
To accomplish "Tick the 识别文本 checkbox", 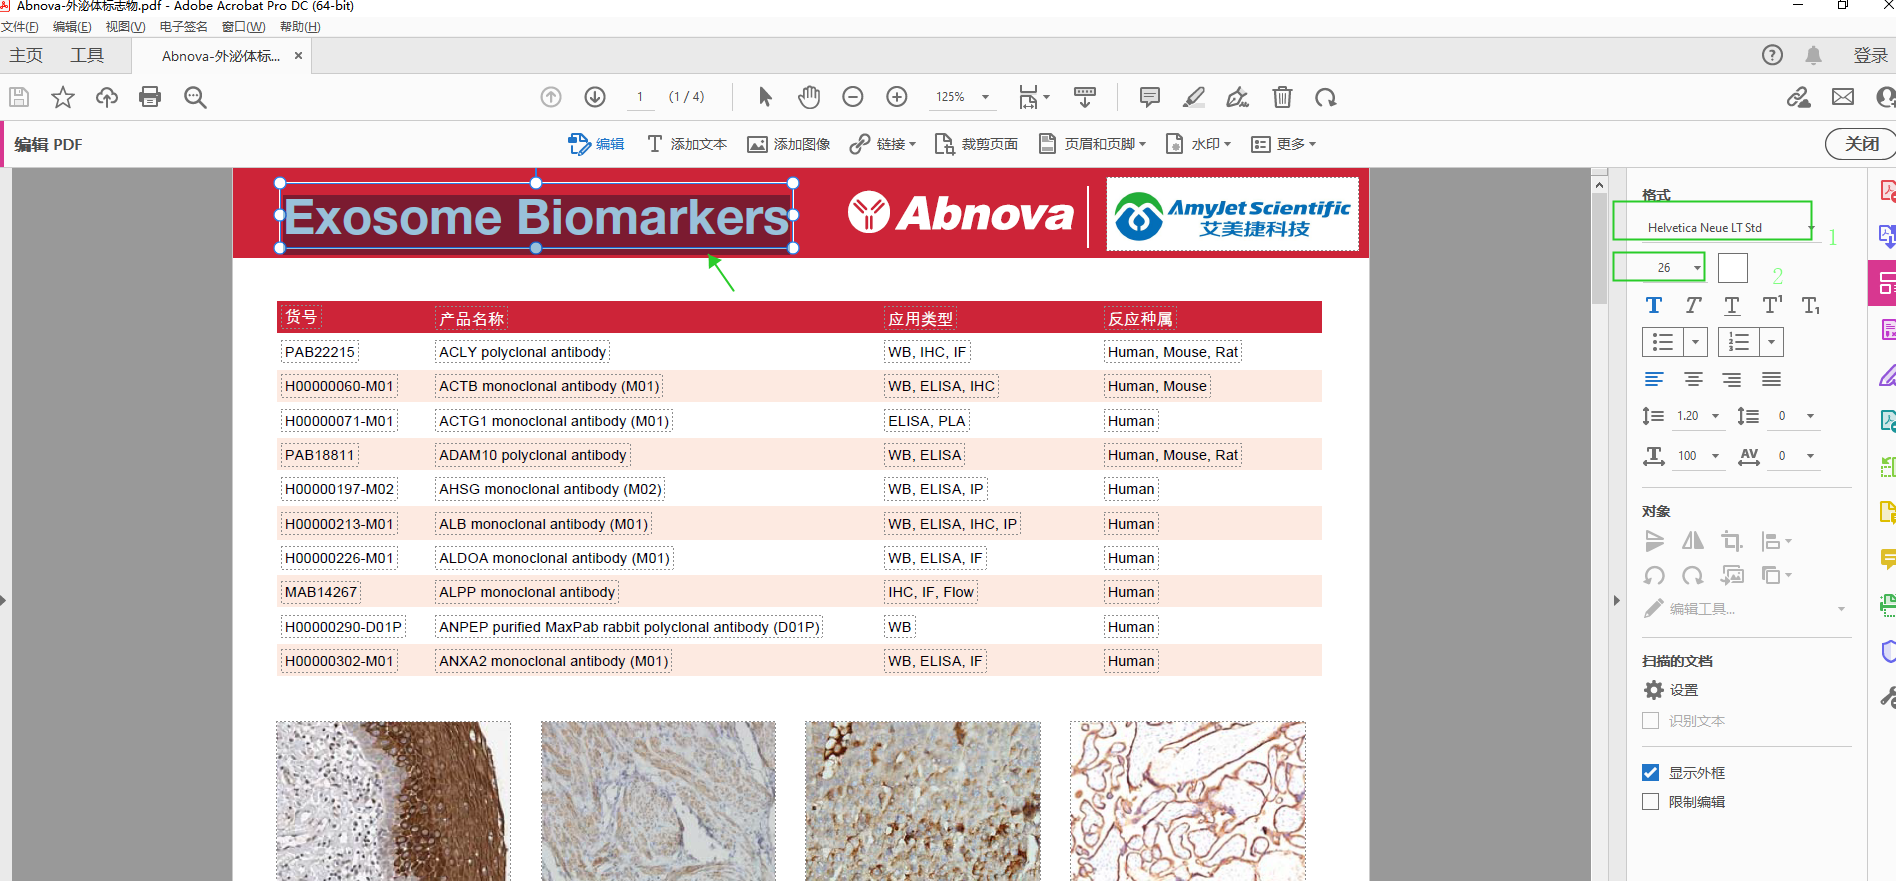I will (1651, 721).
